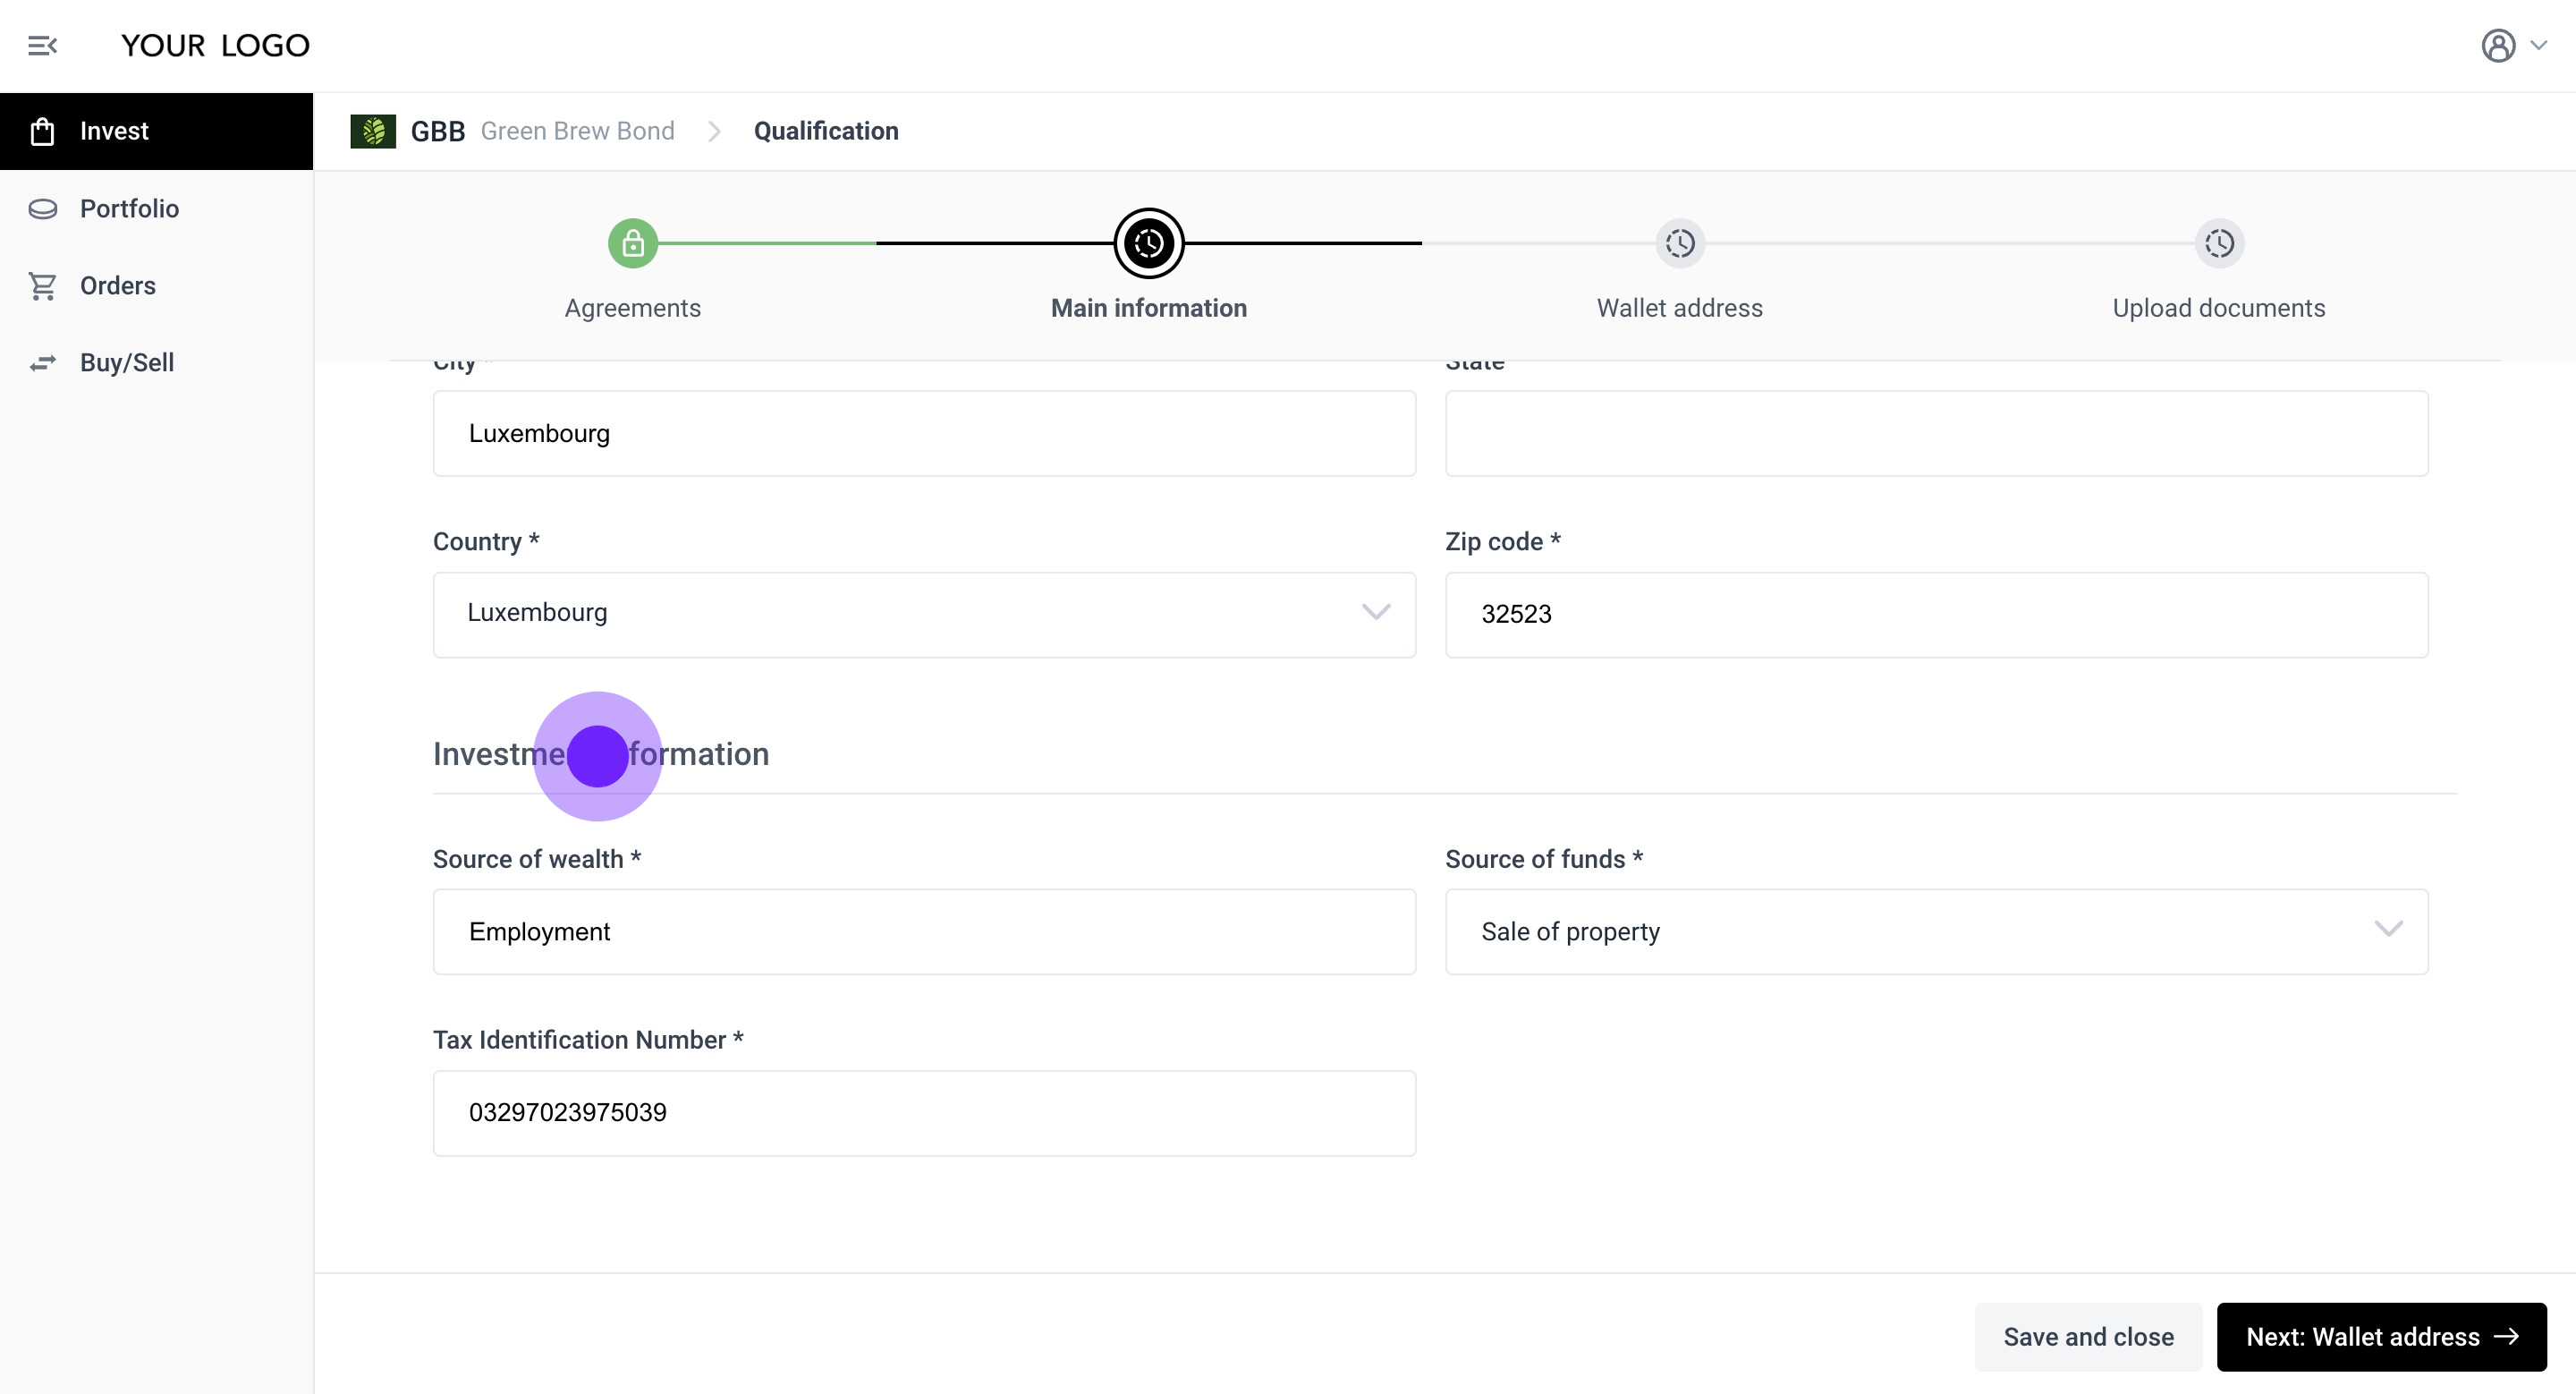This screenshot has height=1394, width=2576.
Task: Click the Buy/Sell swap arrows icon
Action: point(42,363)
